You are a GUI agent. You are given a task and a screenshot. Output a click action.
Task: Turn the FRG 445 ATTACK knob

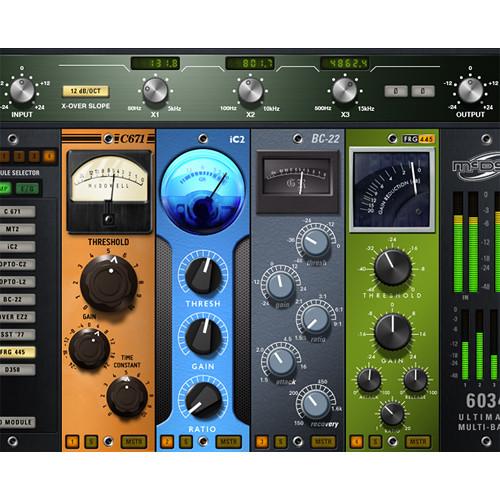click(x=369, y=380)
